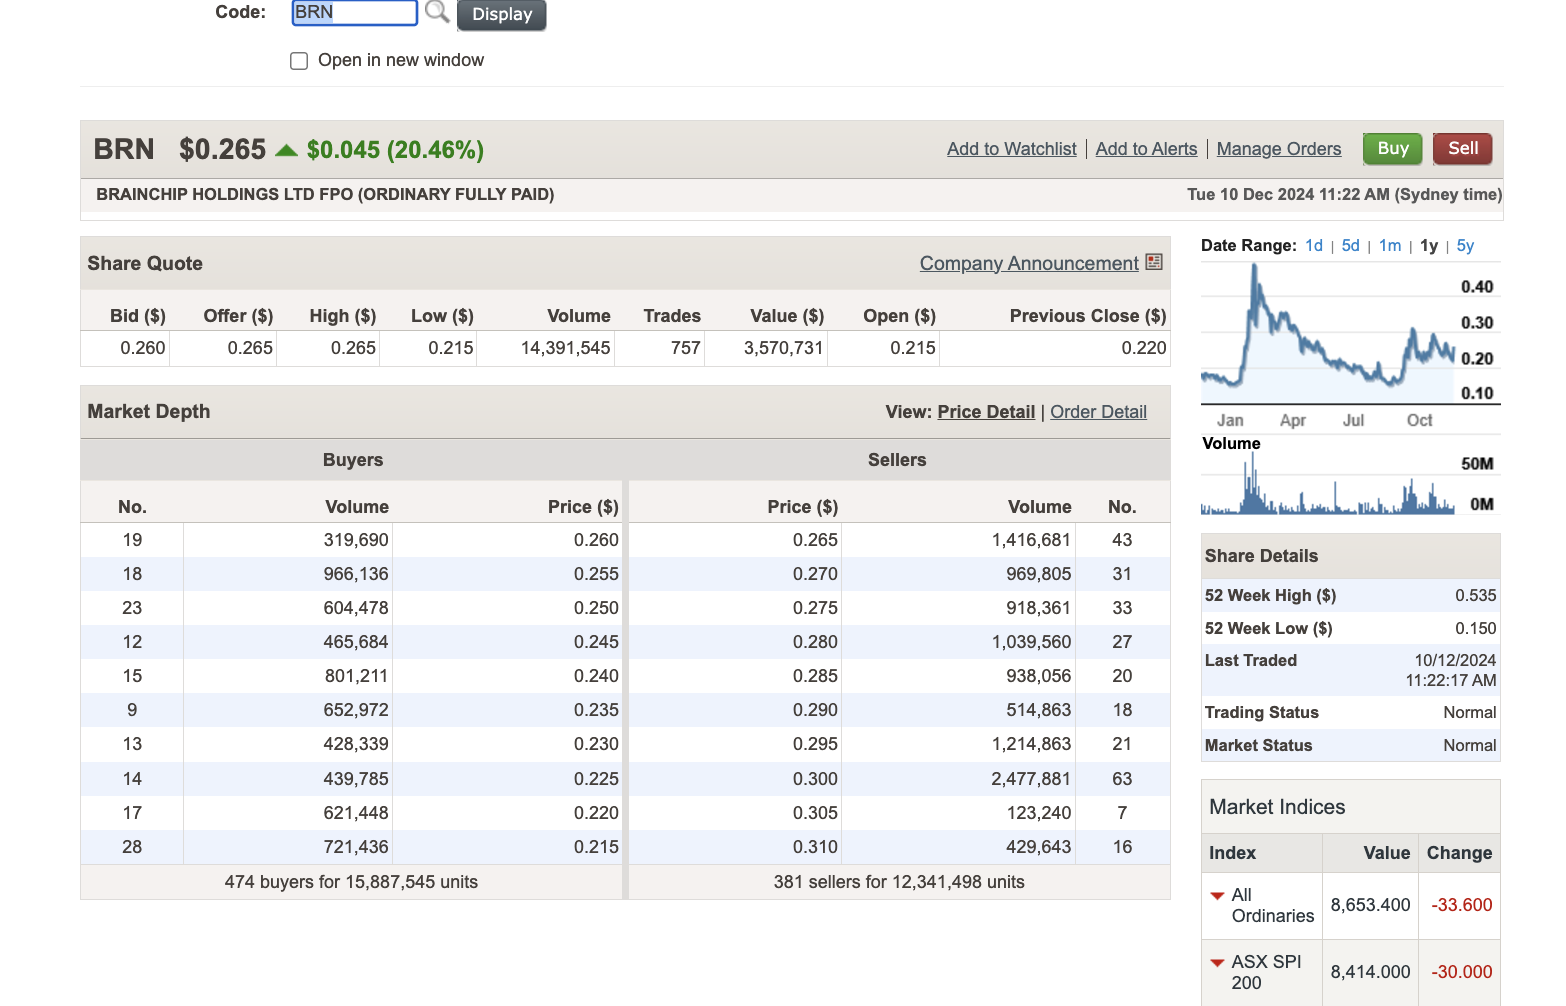Click the green price-up arrow icon
Image resolution: width=1566 pixels, height=1006 pixels.
[x=286, y=150]
